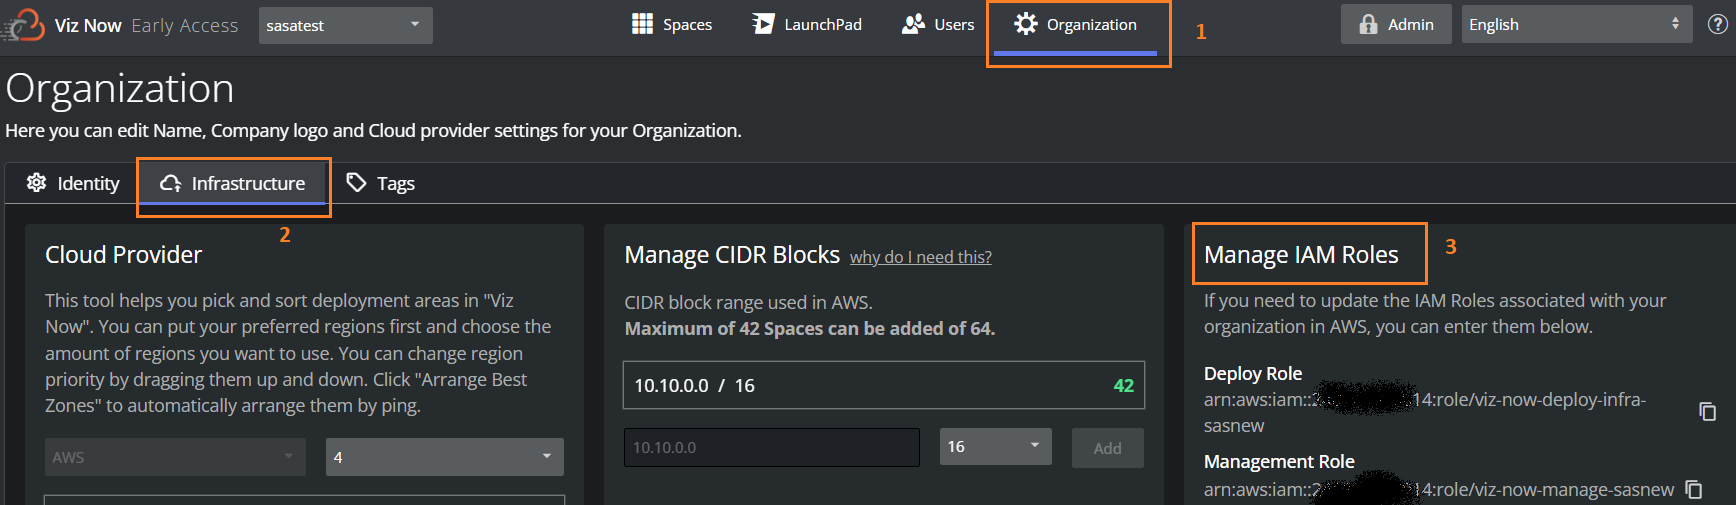This screenshot has width=1736, height=505.
Task: Click the Admin button
Action: coord(1397,25)
